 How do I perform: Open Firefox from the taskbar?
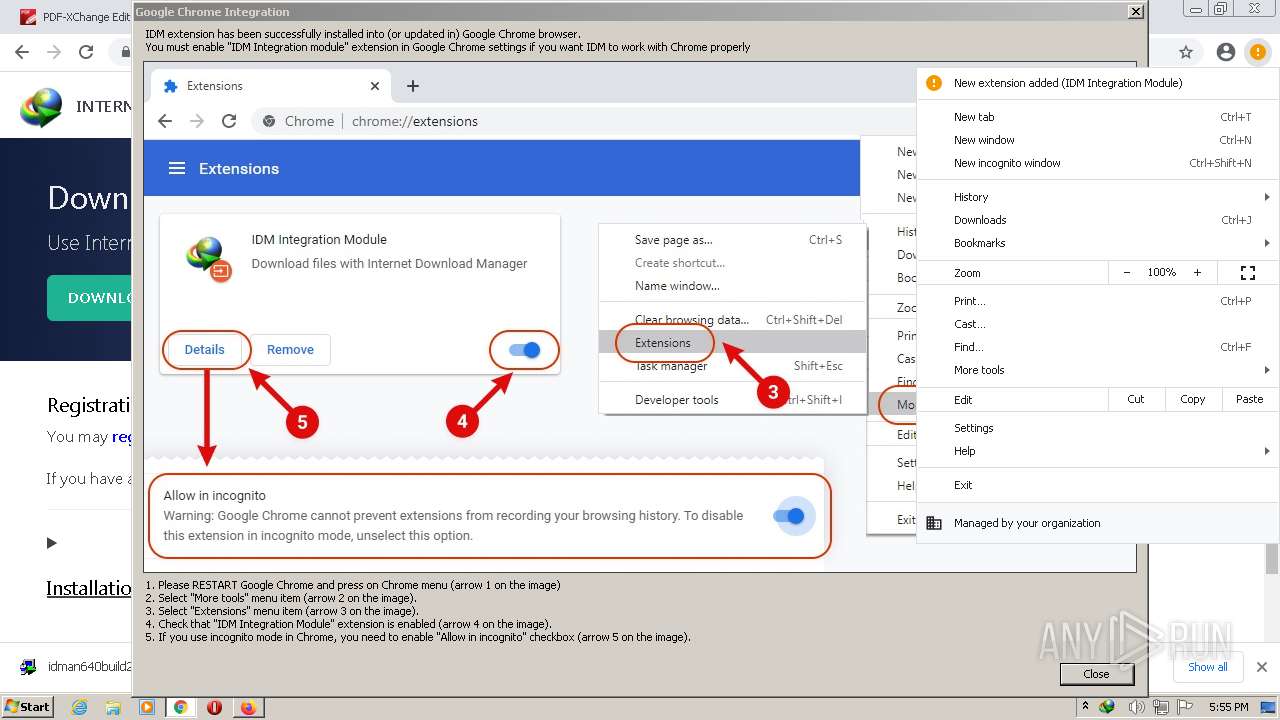pos(248,707)
